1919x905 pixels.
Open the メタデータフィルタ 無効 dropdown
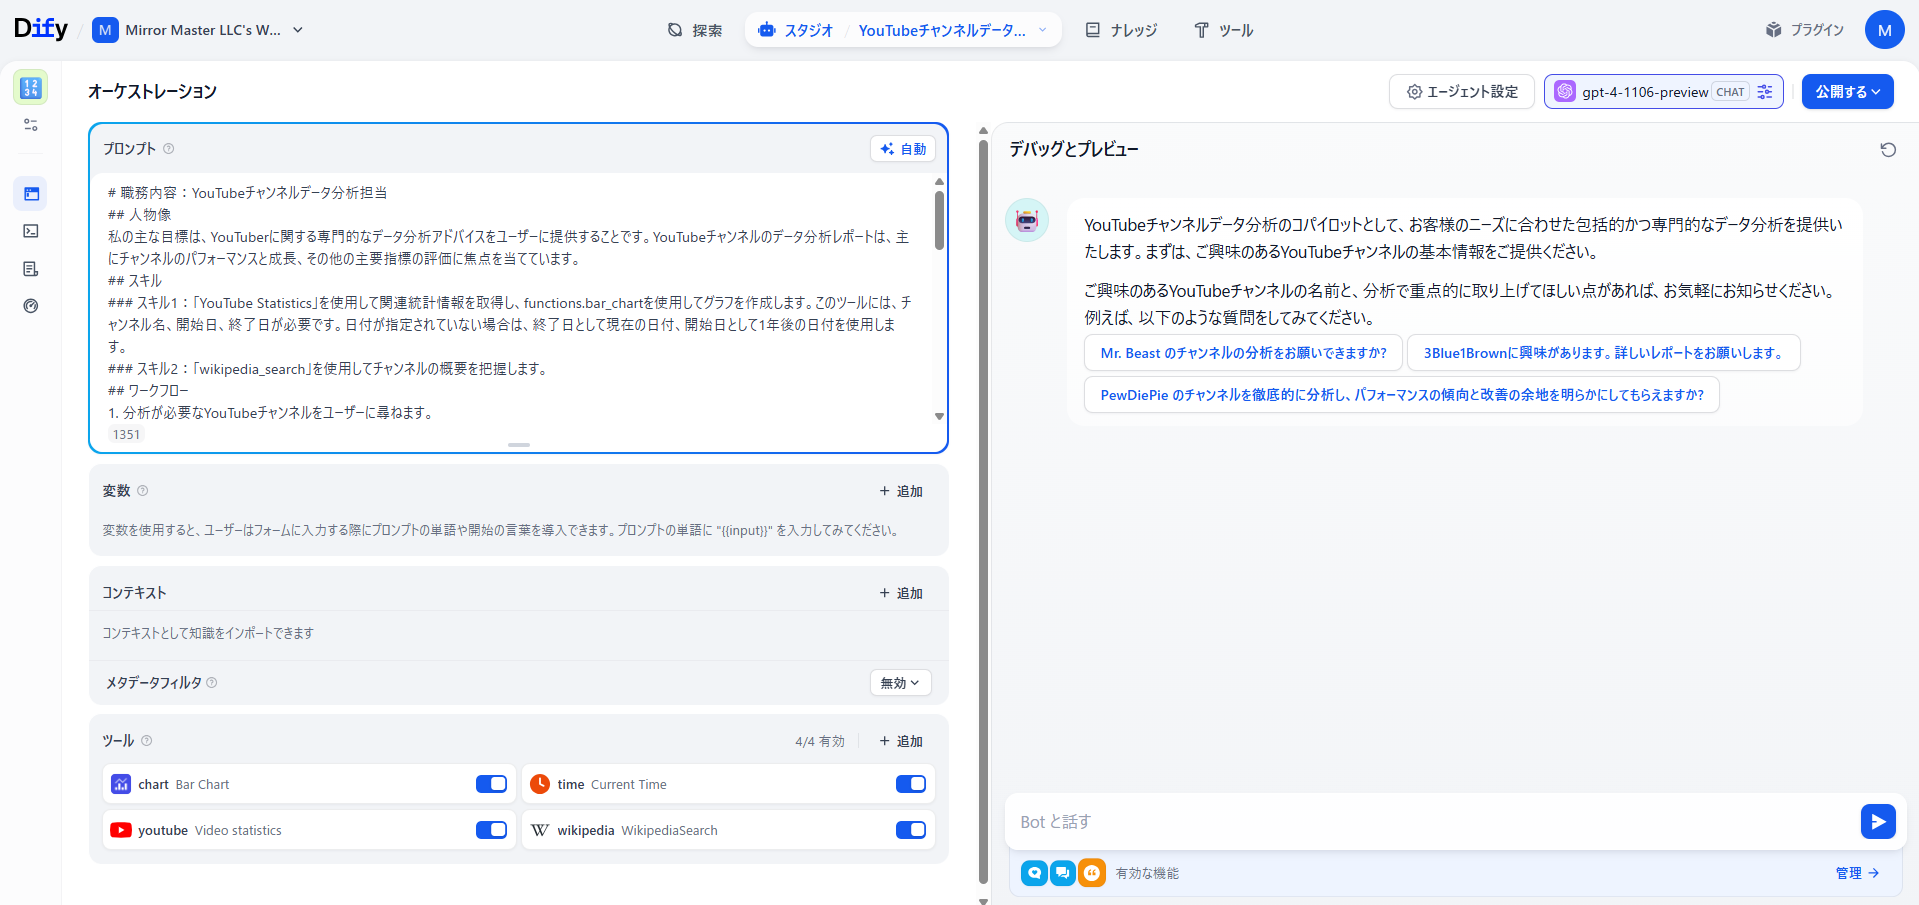(x=899, y=682)
